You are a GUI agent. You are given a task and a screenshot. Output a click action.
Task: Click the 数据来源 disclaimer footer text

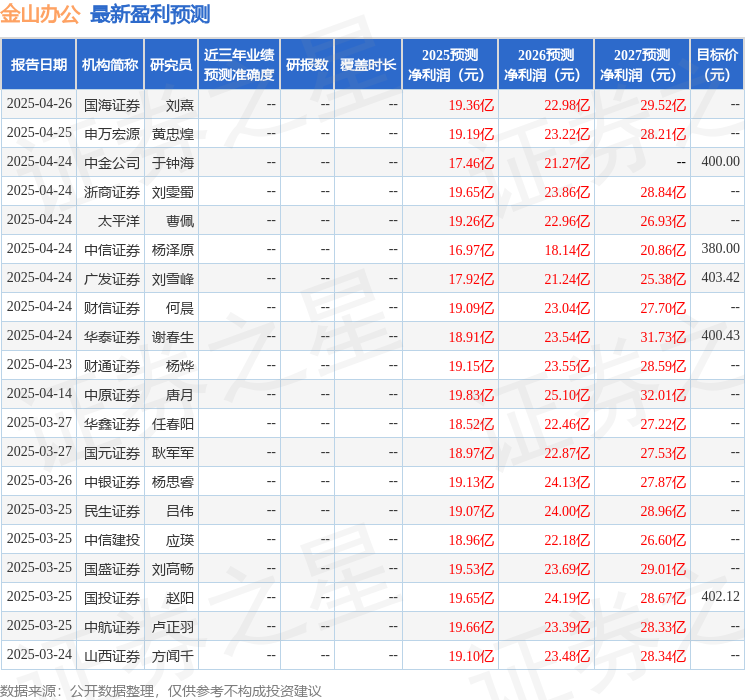tap(161, 690)
